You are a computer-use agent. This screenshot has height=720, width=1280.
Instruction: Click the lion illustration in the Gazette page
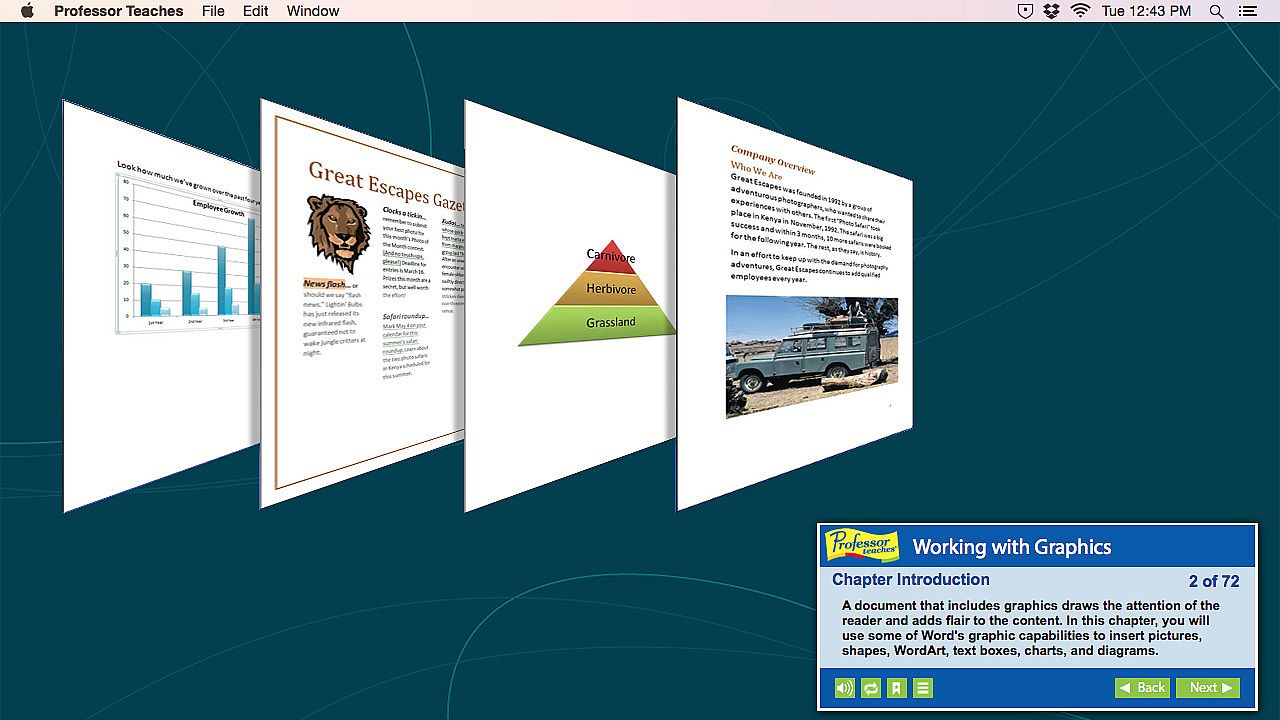tap(338, 234)
